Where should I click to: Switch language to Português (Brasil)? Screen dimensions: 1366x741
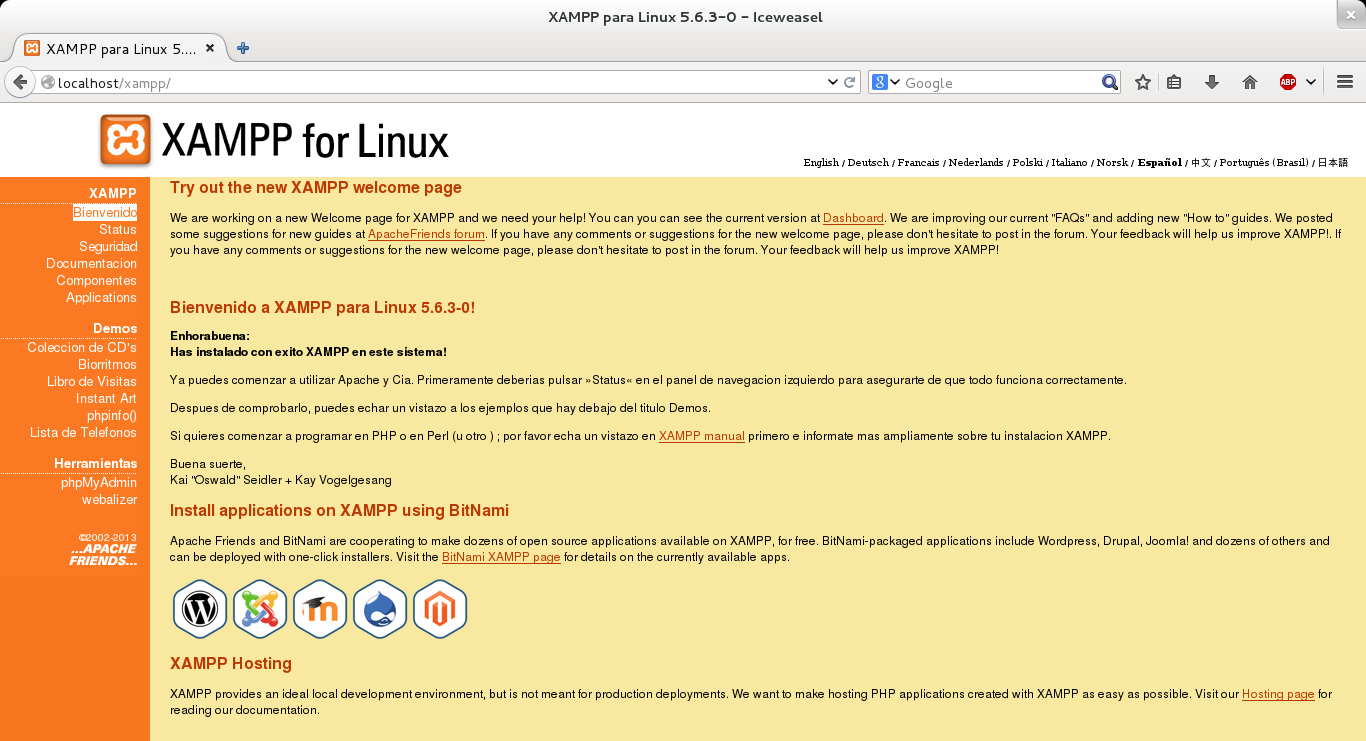[1264, 162]
